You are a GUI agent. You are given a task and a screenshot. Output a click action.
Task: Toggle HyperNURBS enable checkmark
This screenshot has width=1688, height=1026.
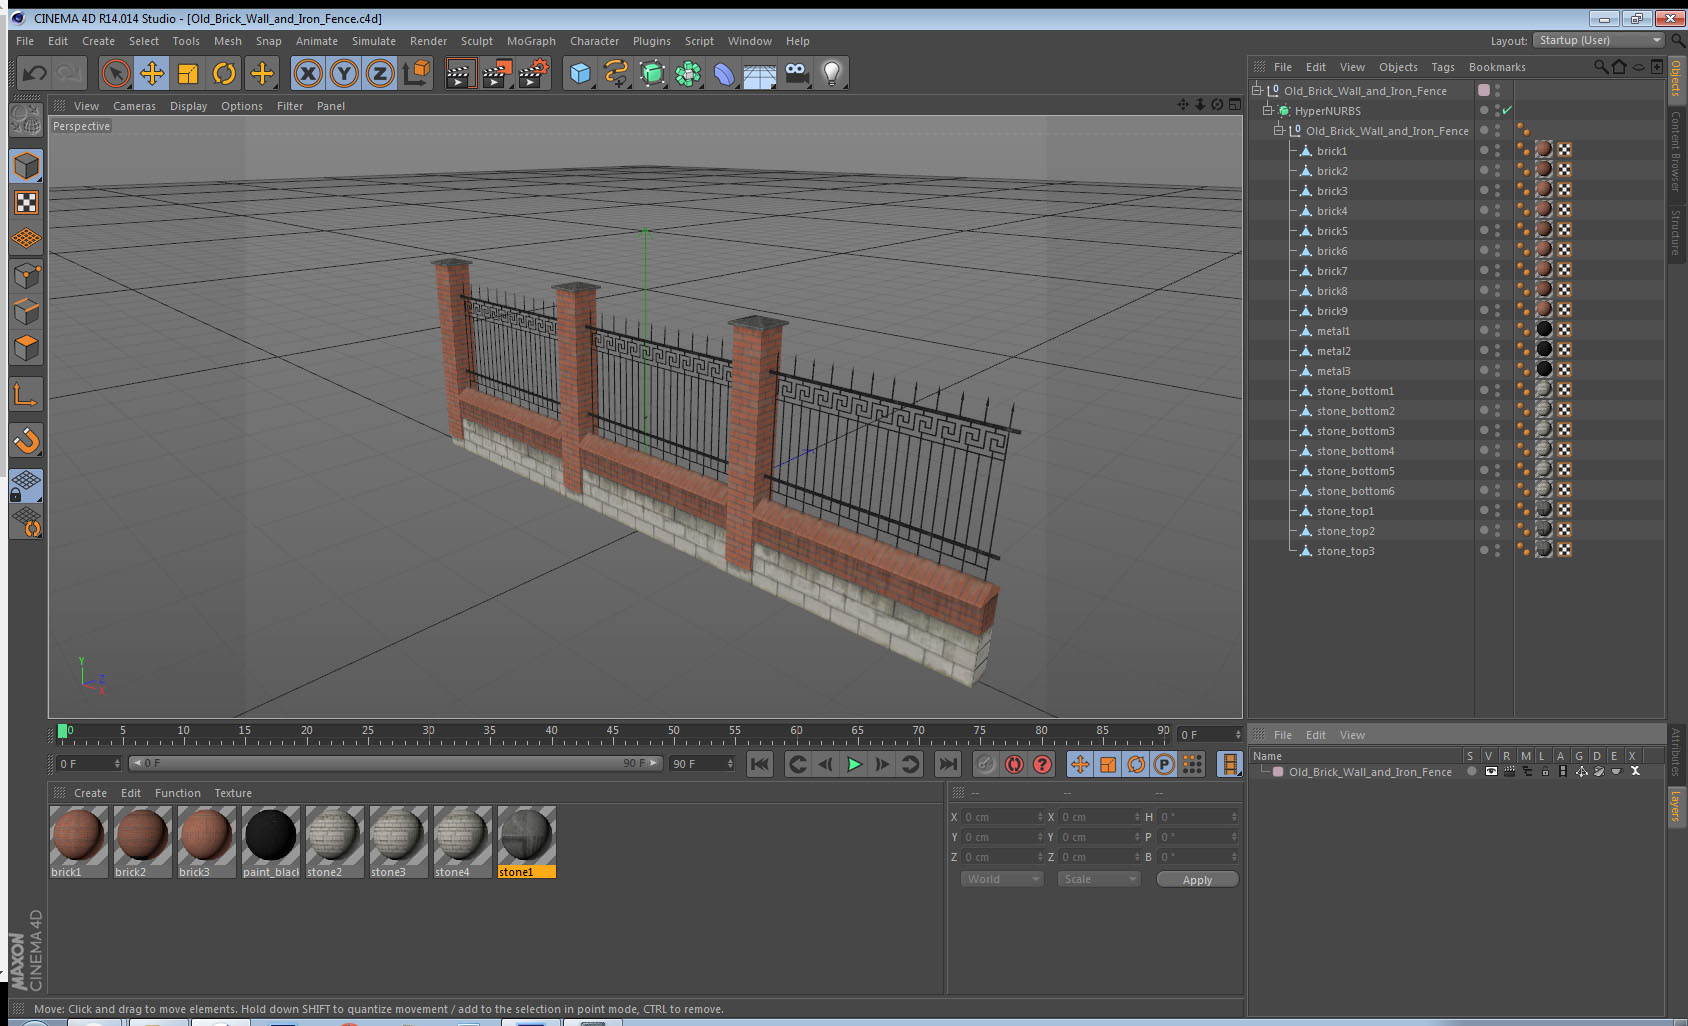pos(1507,110)
